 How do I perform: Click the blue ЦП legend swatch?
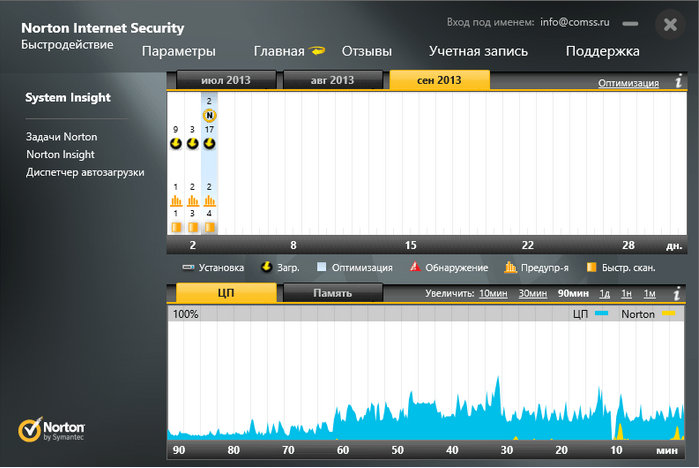(x=601, y=314)
